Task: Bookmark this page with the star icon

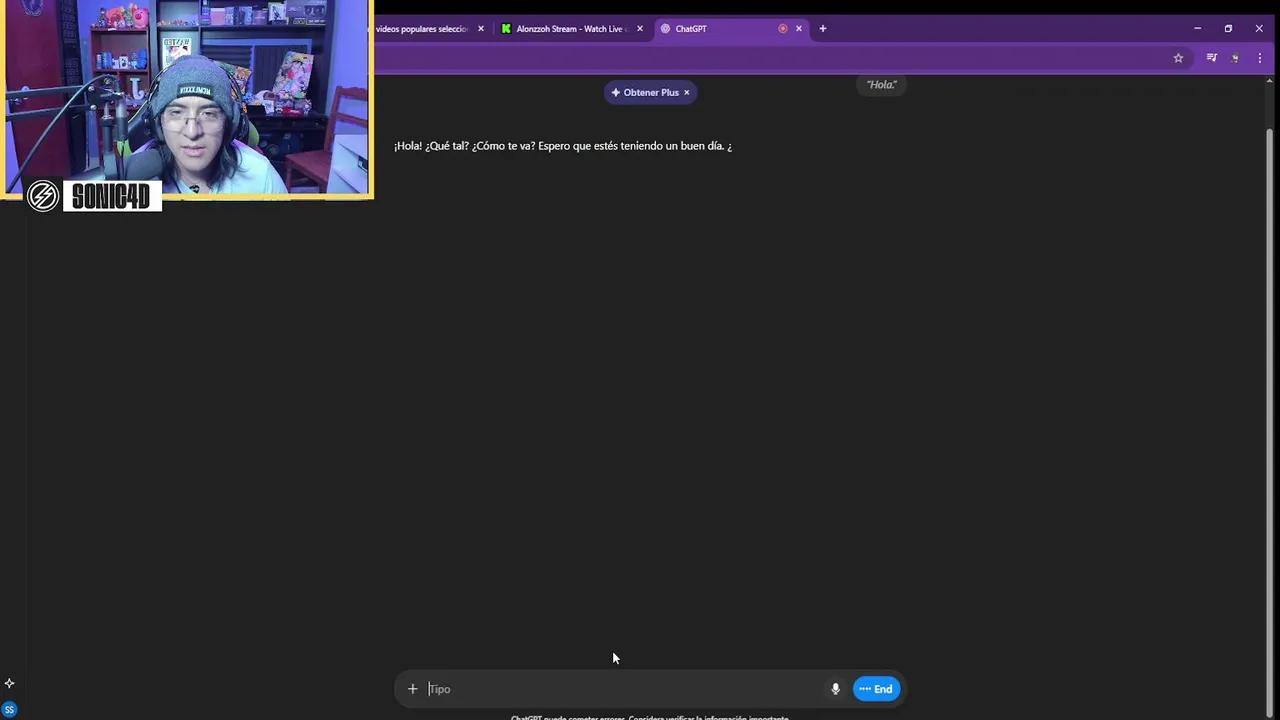Action: coord(1178,58)
